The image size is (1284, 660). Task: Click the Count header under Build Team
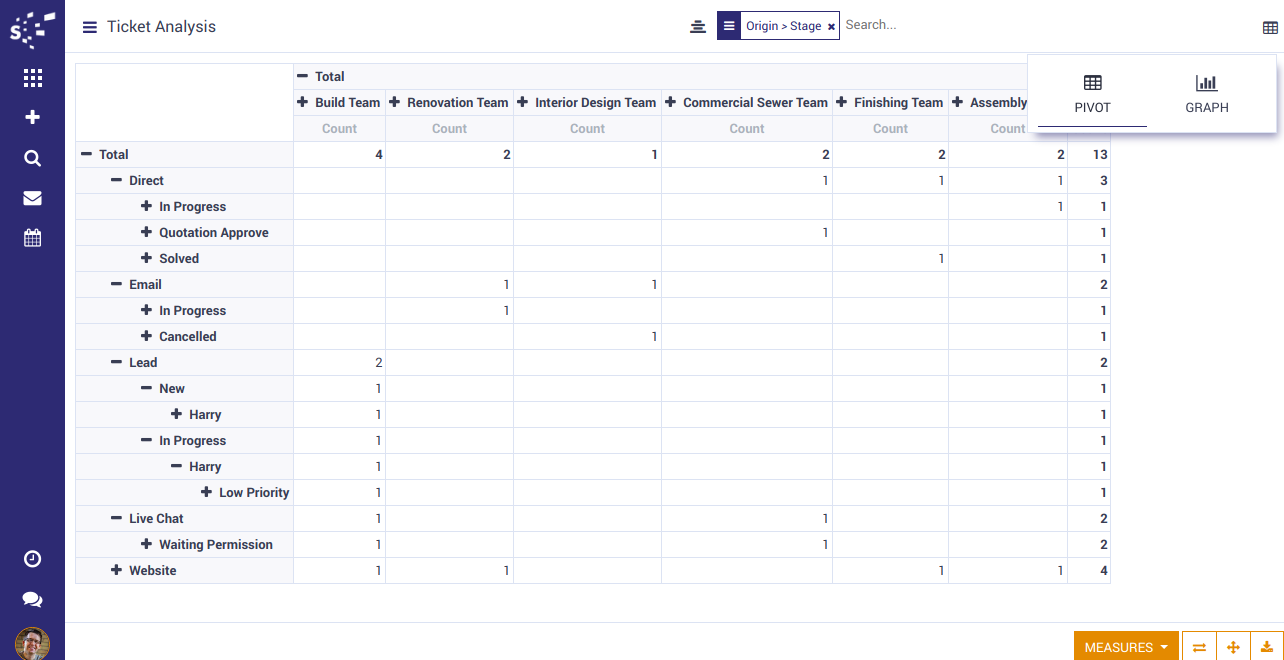(x=339, y=128)
